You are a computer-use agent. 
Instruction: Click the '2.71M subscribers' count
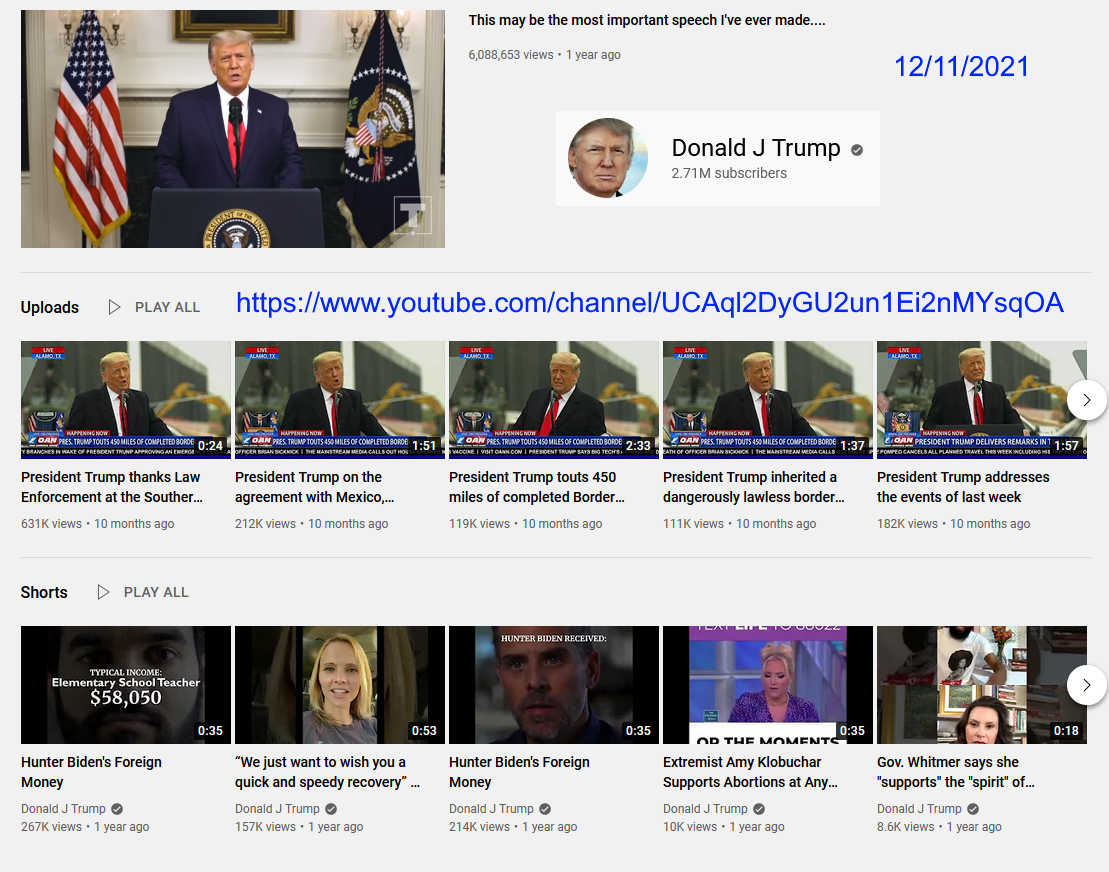(728, 173)
